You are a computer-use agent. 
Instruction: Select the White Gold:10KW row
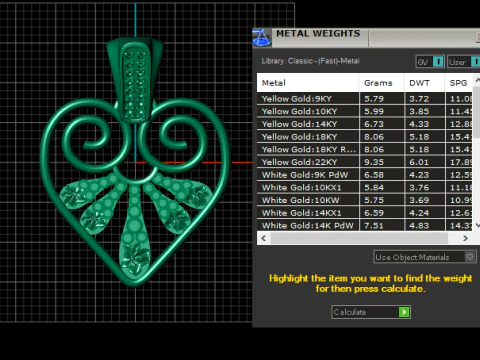pyautogui.click(x=365, y=200)
